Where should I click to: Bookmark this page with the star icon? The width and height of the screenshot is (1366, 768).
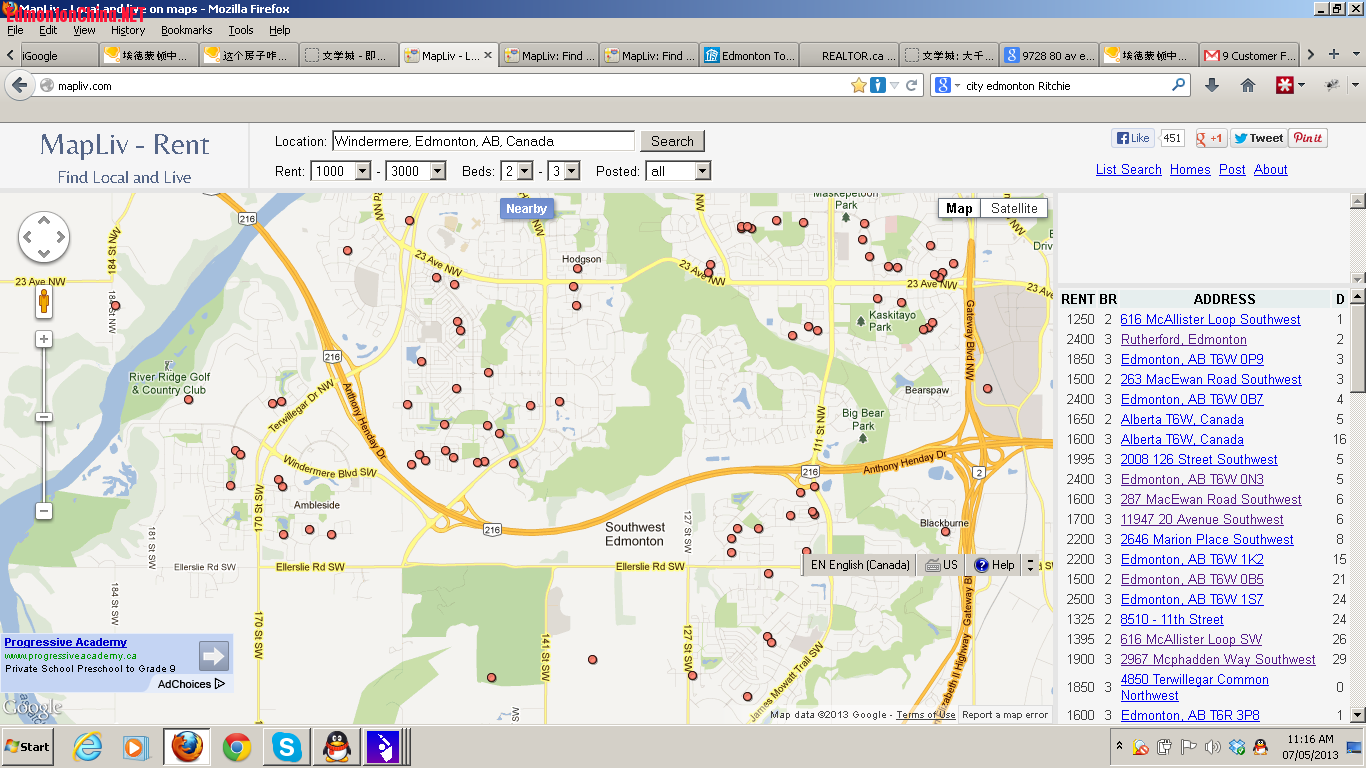858,86
